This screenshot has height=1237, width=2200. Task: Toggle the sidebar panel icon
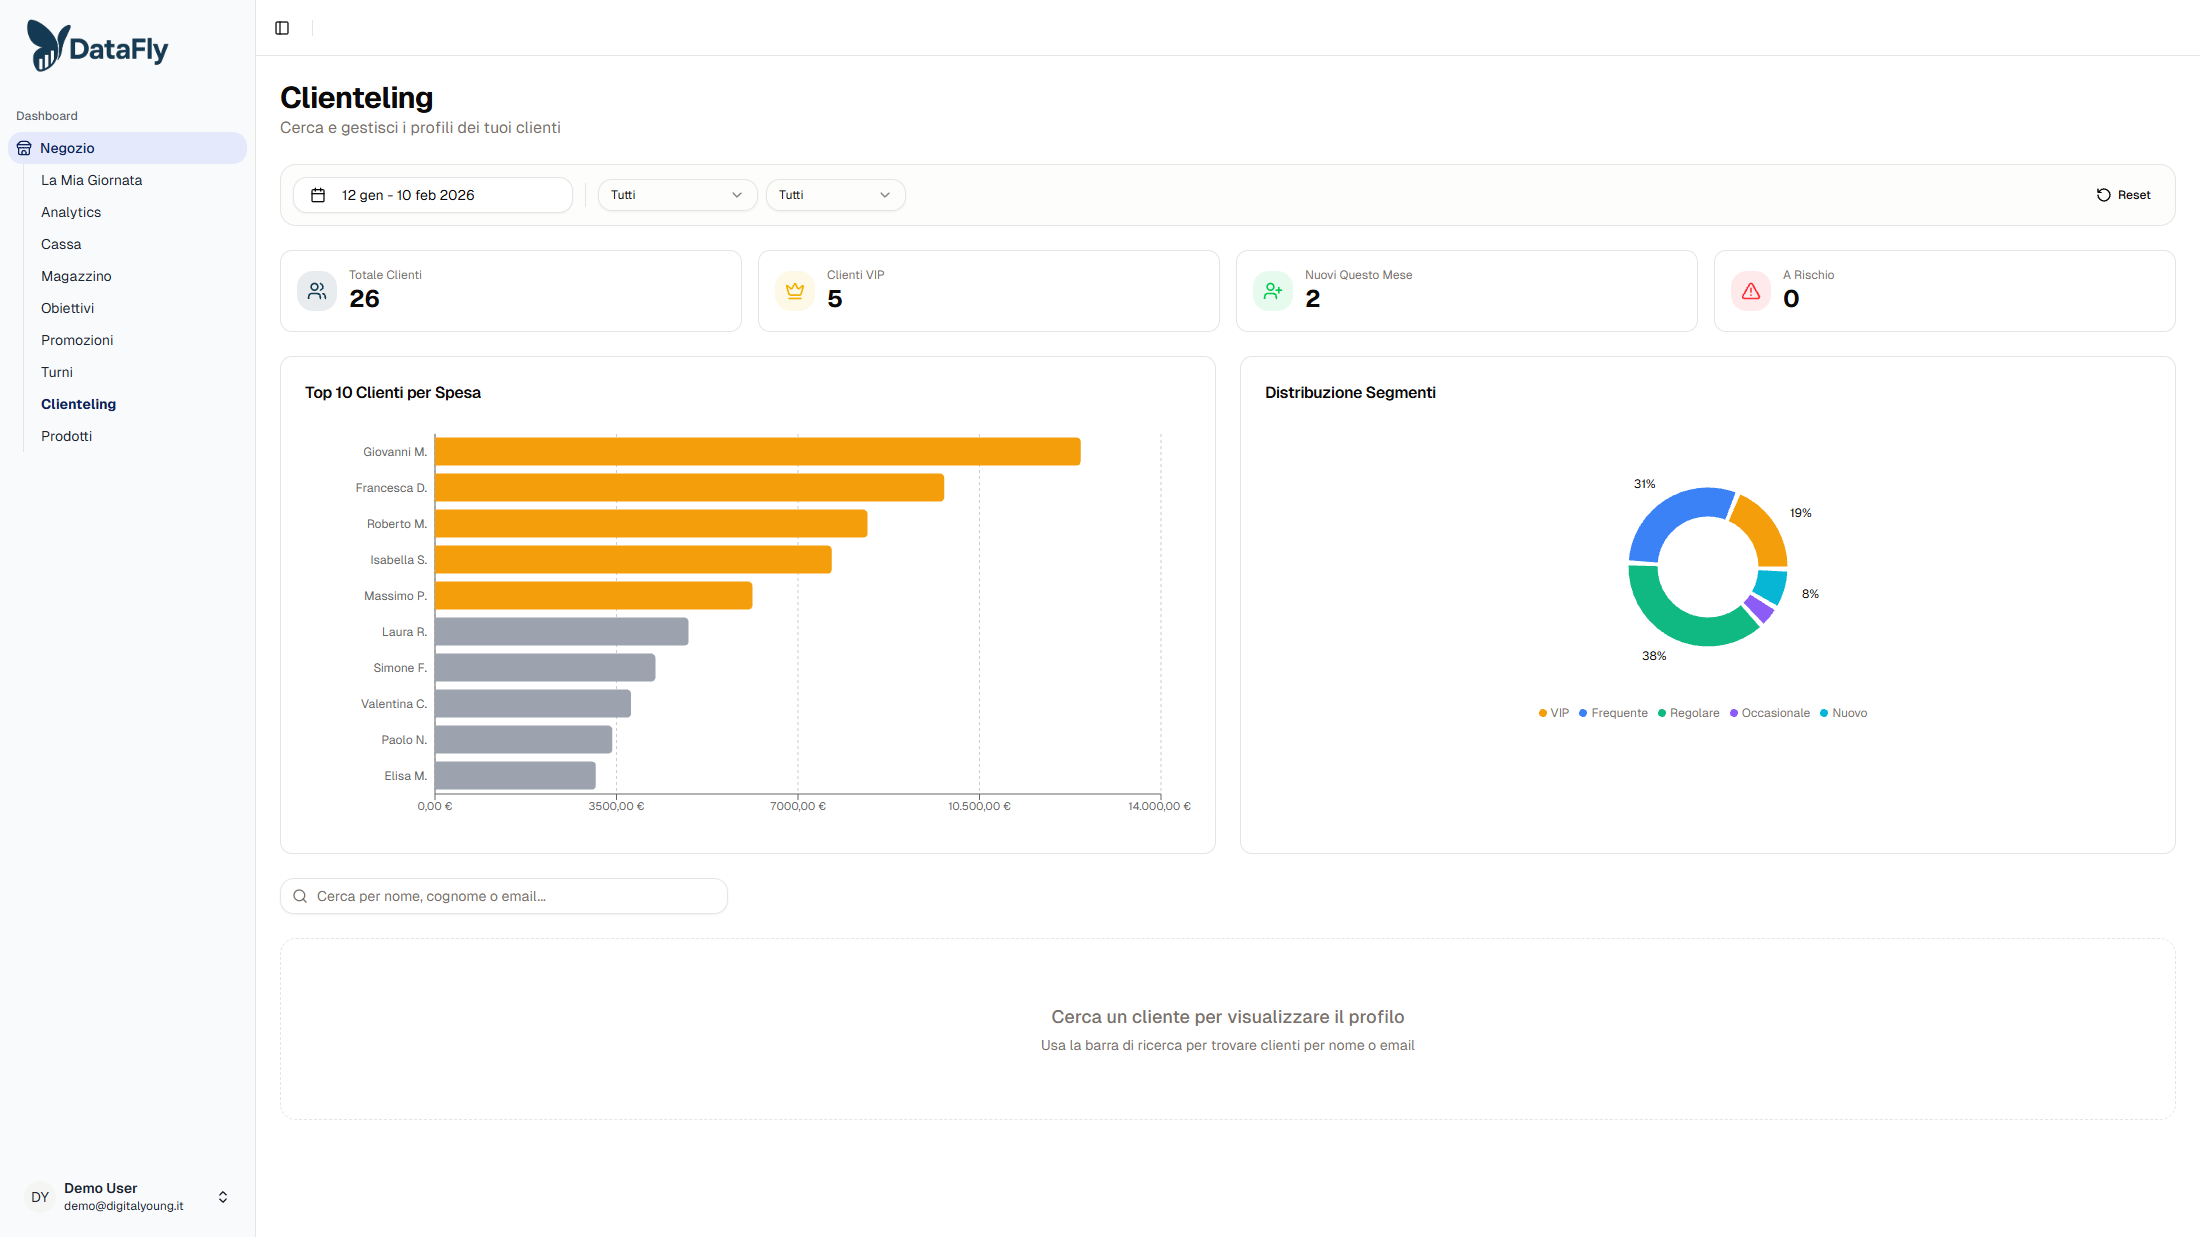tap(282, 28)
